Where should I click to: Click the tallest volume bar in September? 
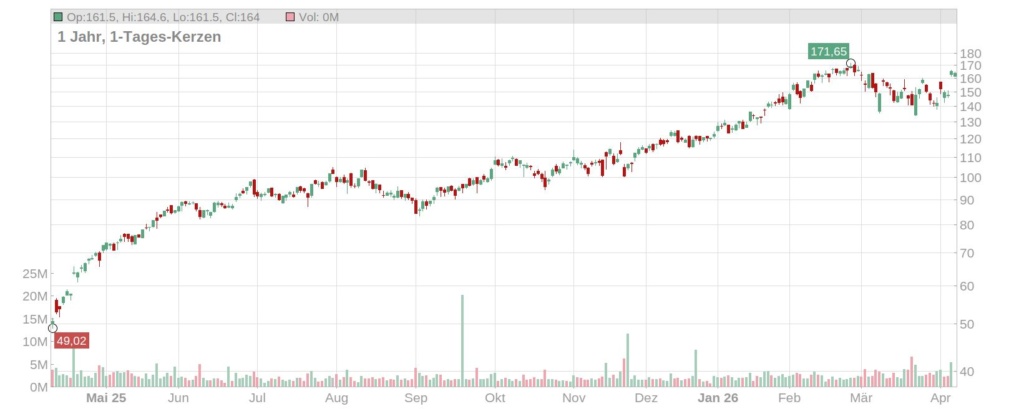462,340
